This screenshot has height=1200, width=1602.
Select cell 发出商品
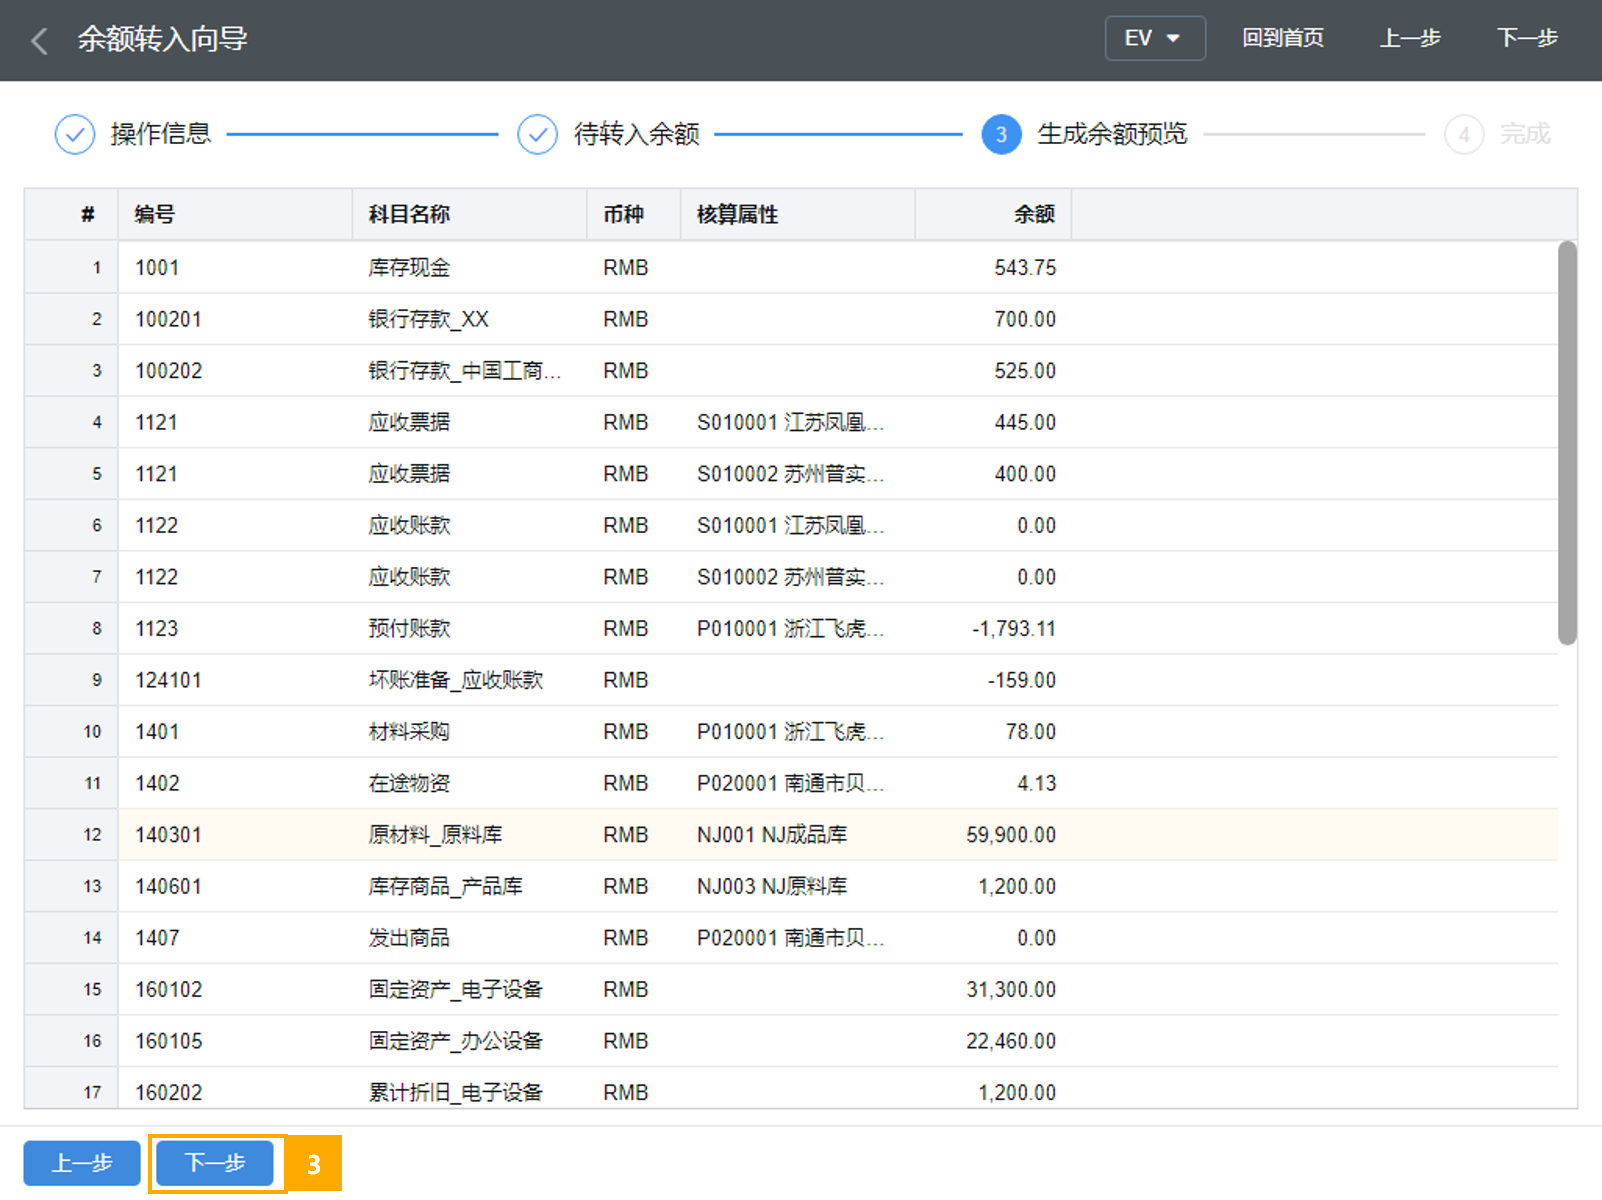coord(409,938)
